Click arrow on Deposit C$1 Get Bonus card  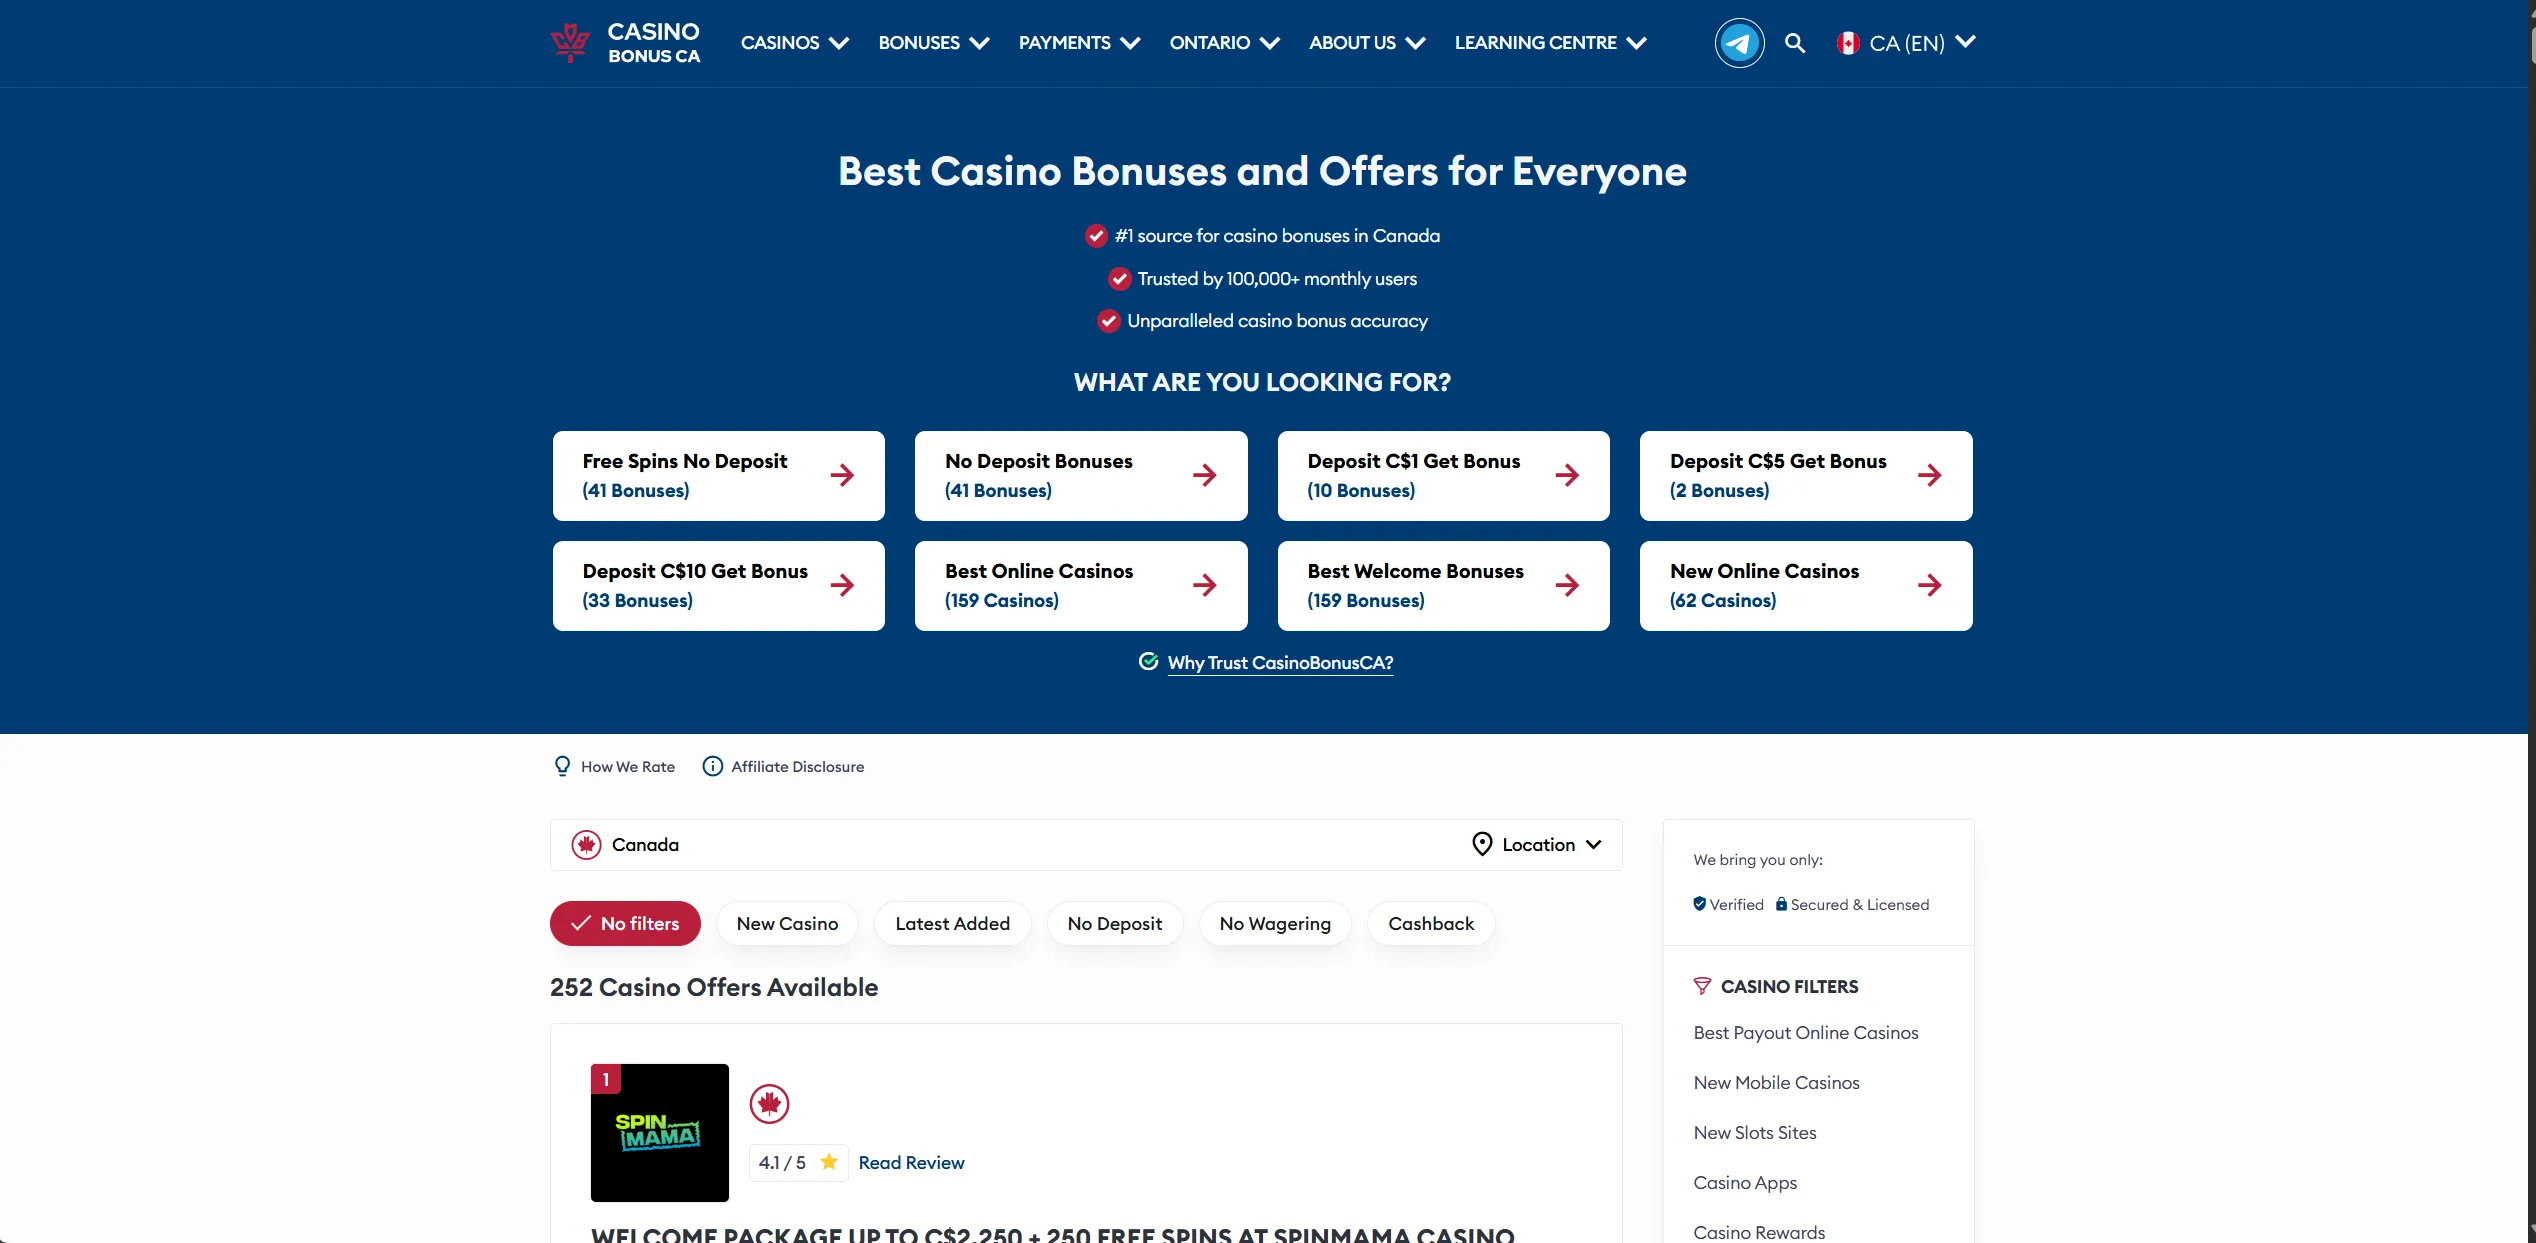(1567, 475)
